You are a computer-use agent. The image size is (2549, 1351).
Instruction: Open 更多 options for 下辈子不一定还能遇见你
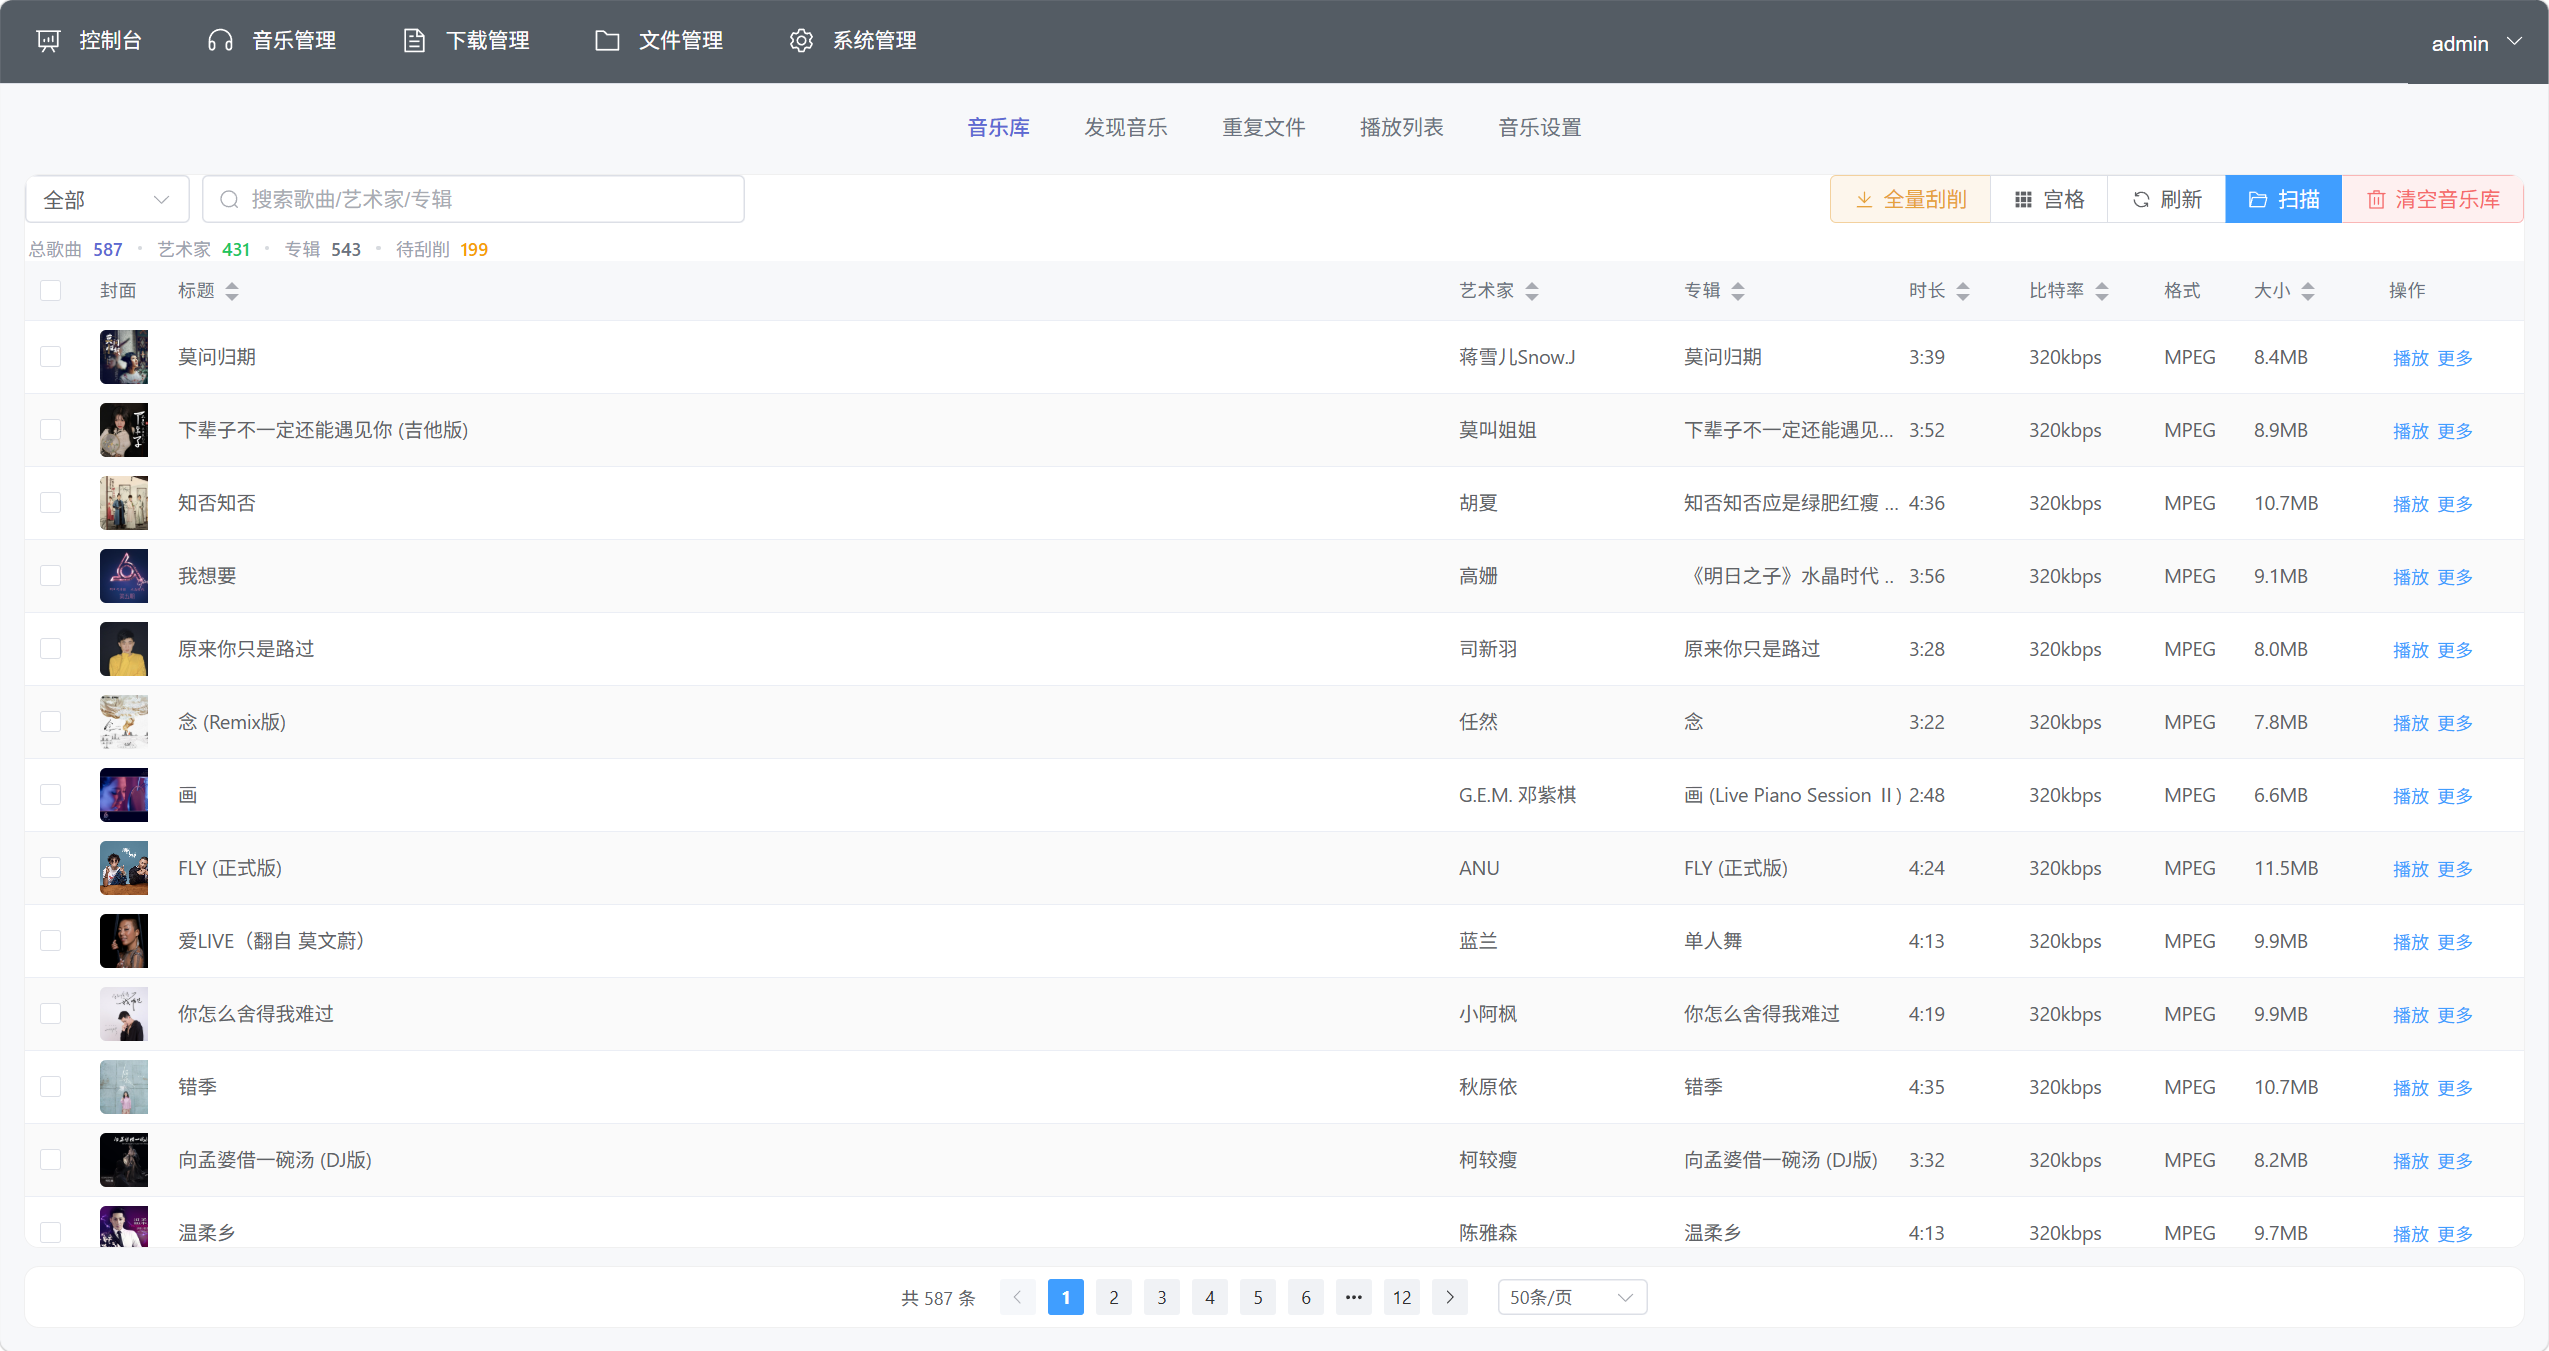point(2455,431)
